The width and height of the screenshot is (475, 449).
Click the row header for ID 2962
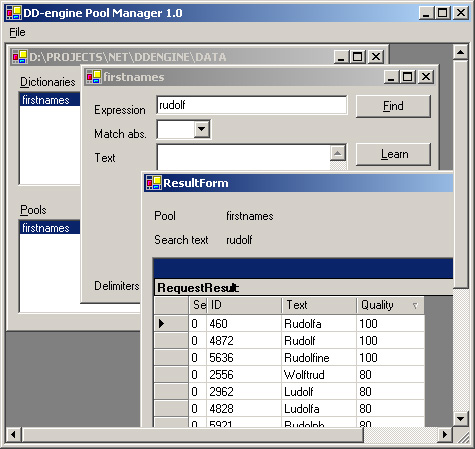[171, 392]
